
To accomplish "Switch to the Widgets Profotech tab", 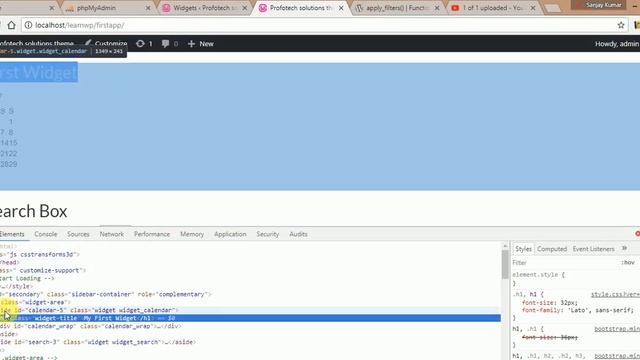I will pos(204,8).
